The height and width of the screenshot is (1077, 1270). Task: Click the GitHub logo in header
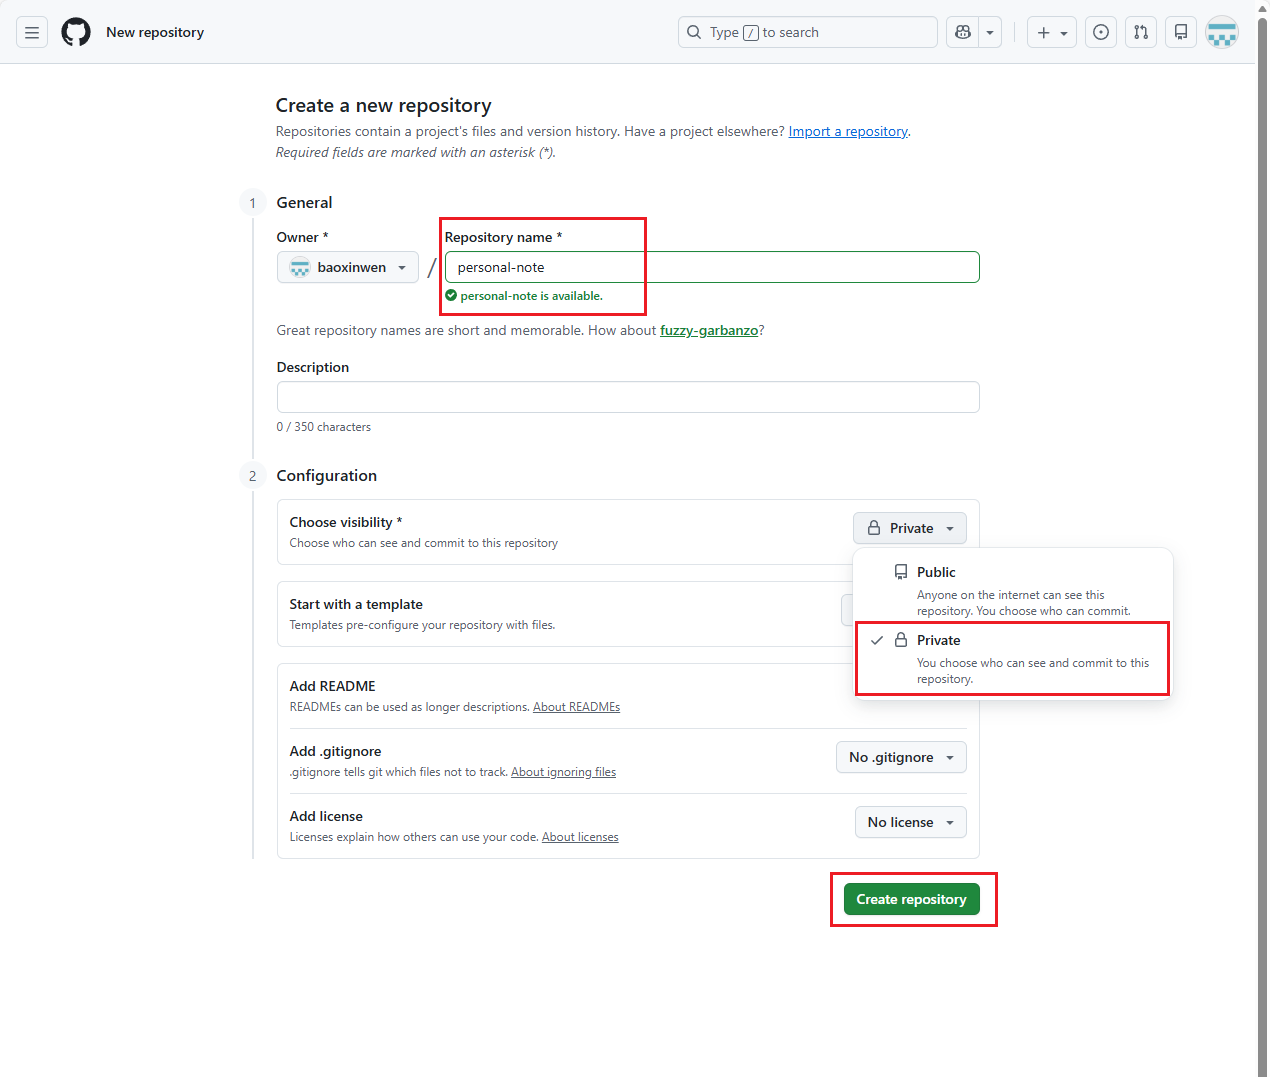pyautogui.click(x=76, y=32)
